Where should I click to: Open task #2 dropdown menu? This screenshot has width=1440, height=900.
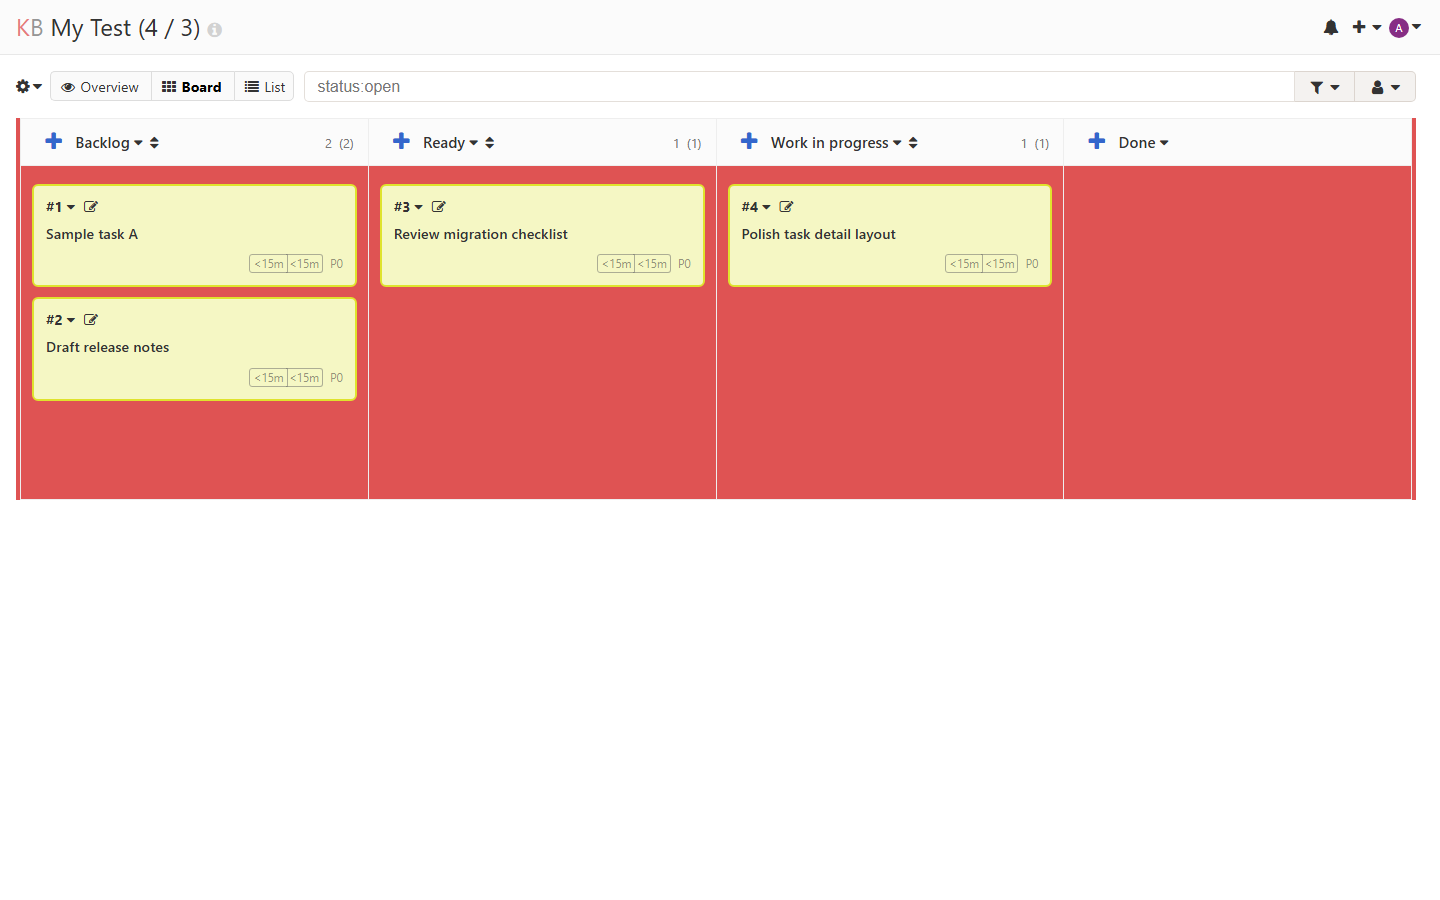tap(60, 320)
